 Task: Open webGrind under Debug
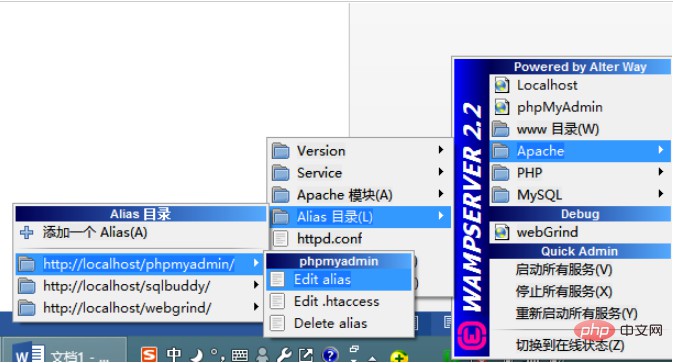click(x=580, y=232)
